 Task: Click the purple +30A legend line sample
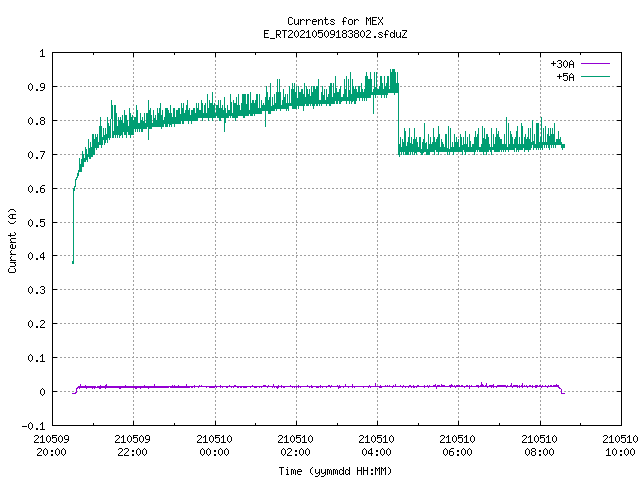coord(595,64)
